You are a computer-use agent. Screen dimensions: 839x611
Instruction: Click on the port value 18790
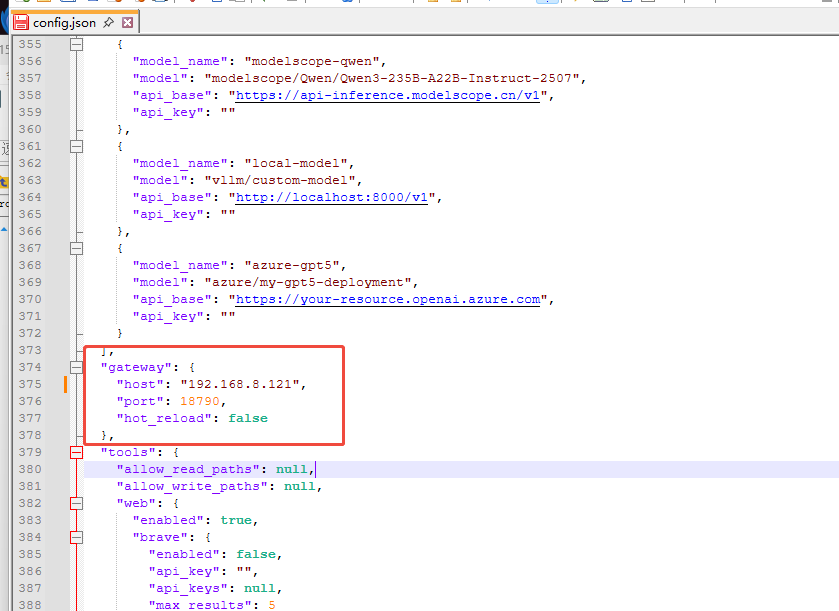point(201,401)
